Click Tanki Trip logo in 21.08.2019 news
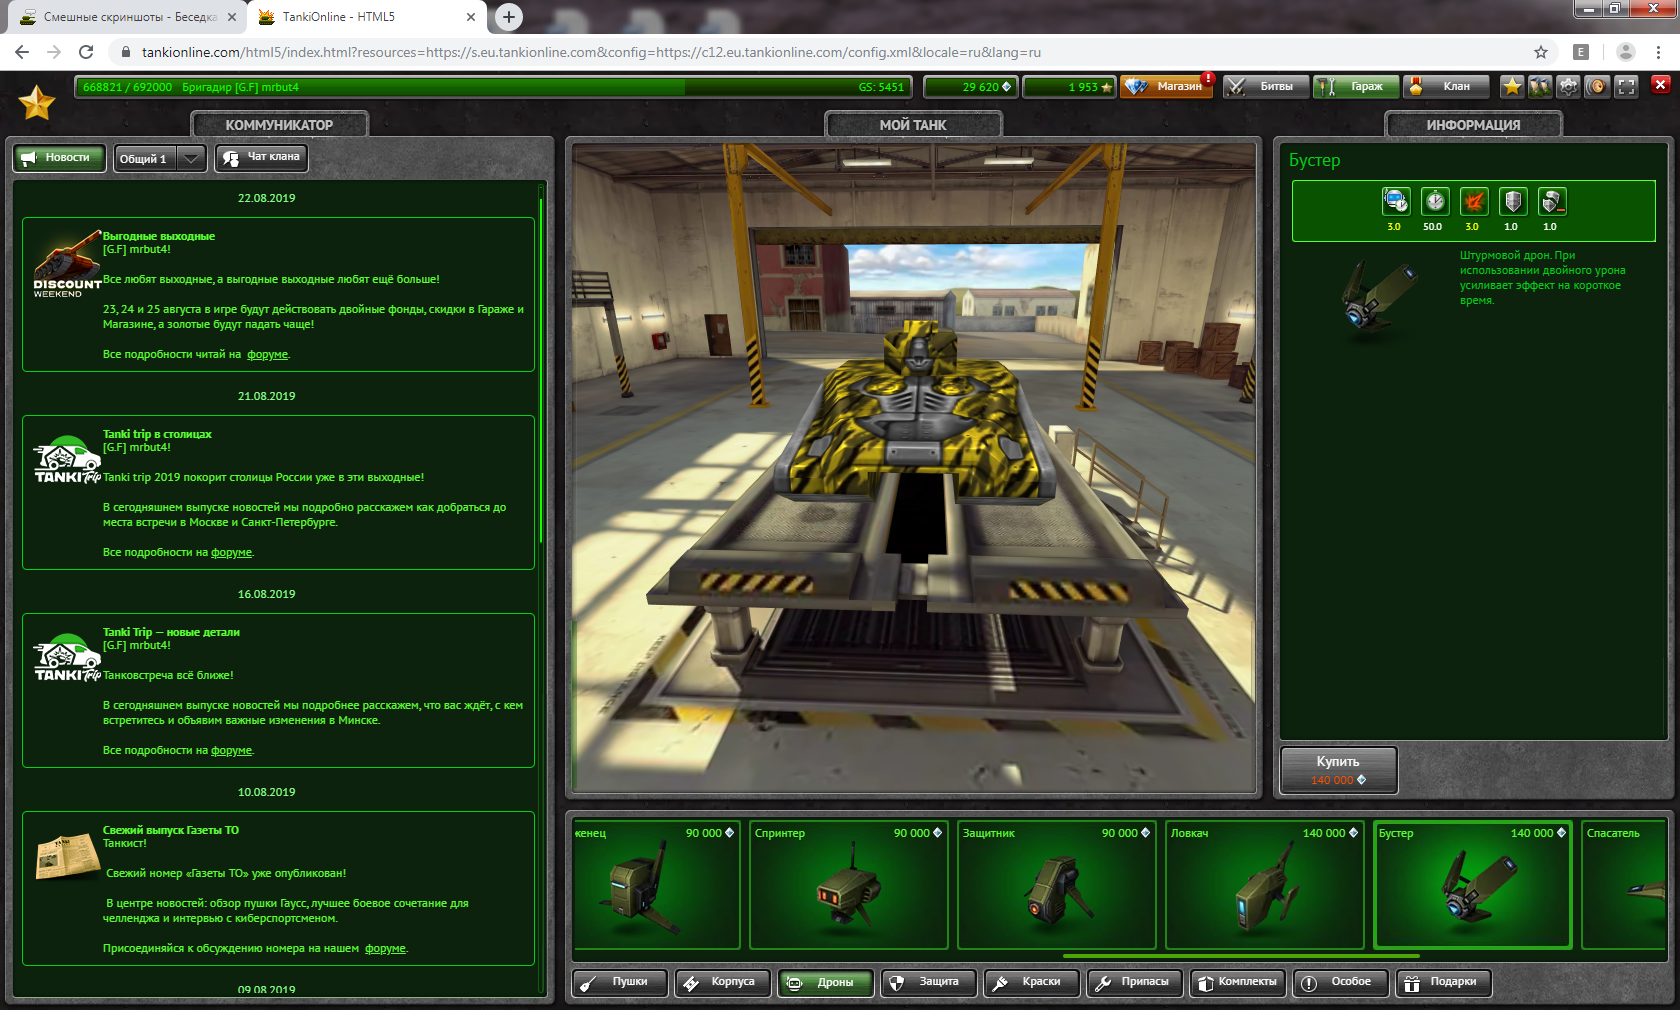The height and width of the screenshot is (1010, 1680). coord(67,460)
